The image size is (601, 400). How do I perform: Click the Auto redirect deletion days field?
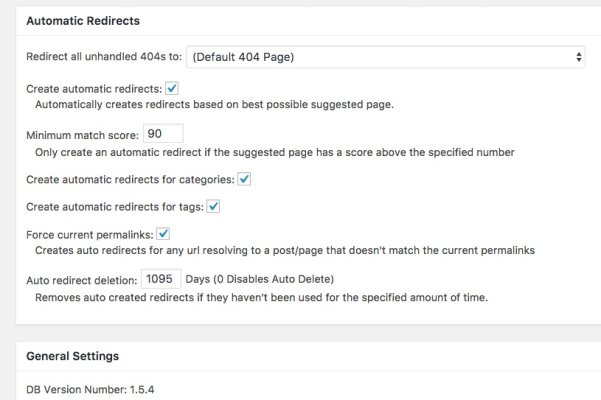[161, 279]
